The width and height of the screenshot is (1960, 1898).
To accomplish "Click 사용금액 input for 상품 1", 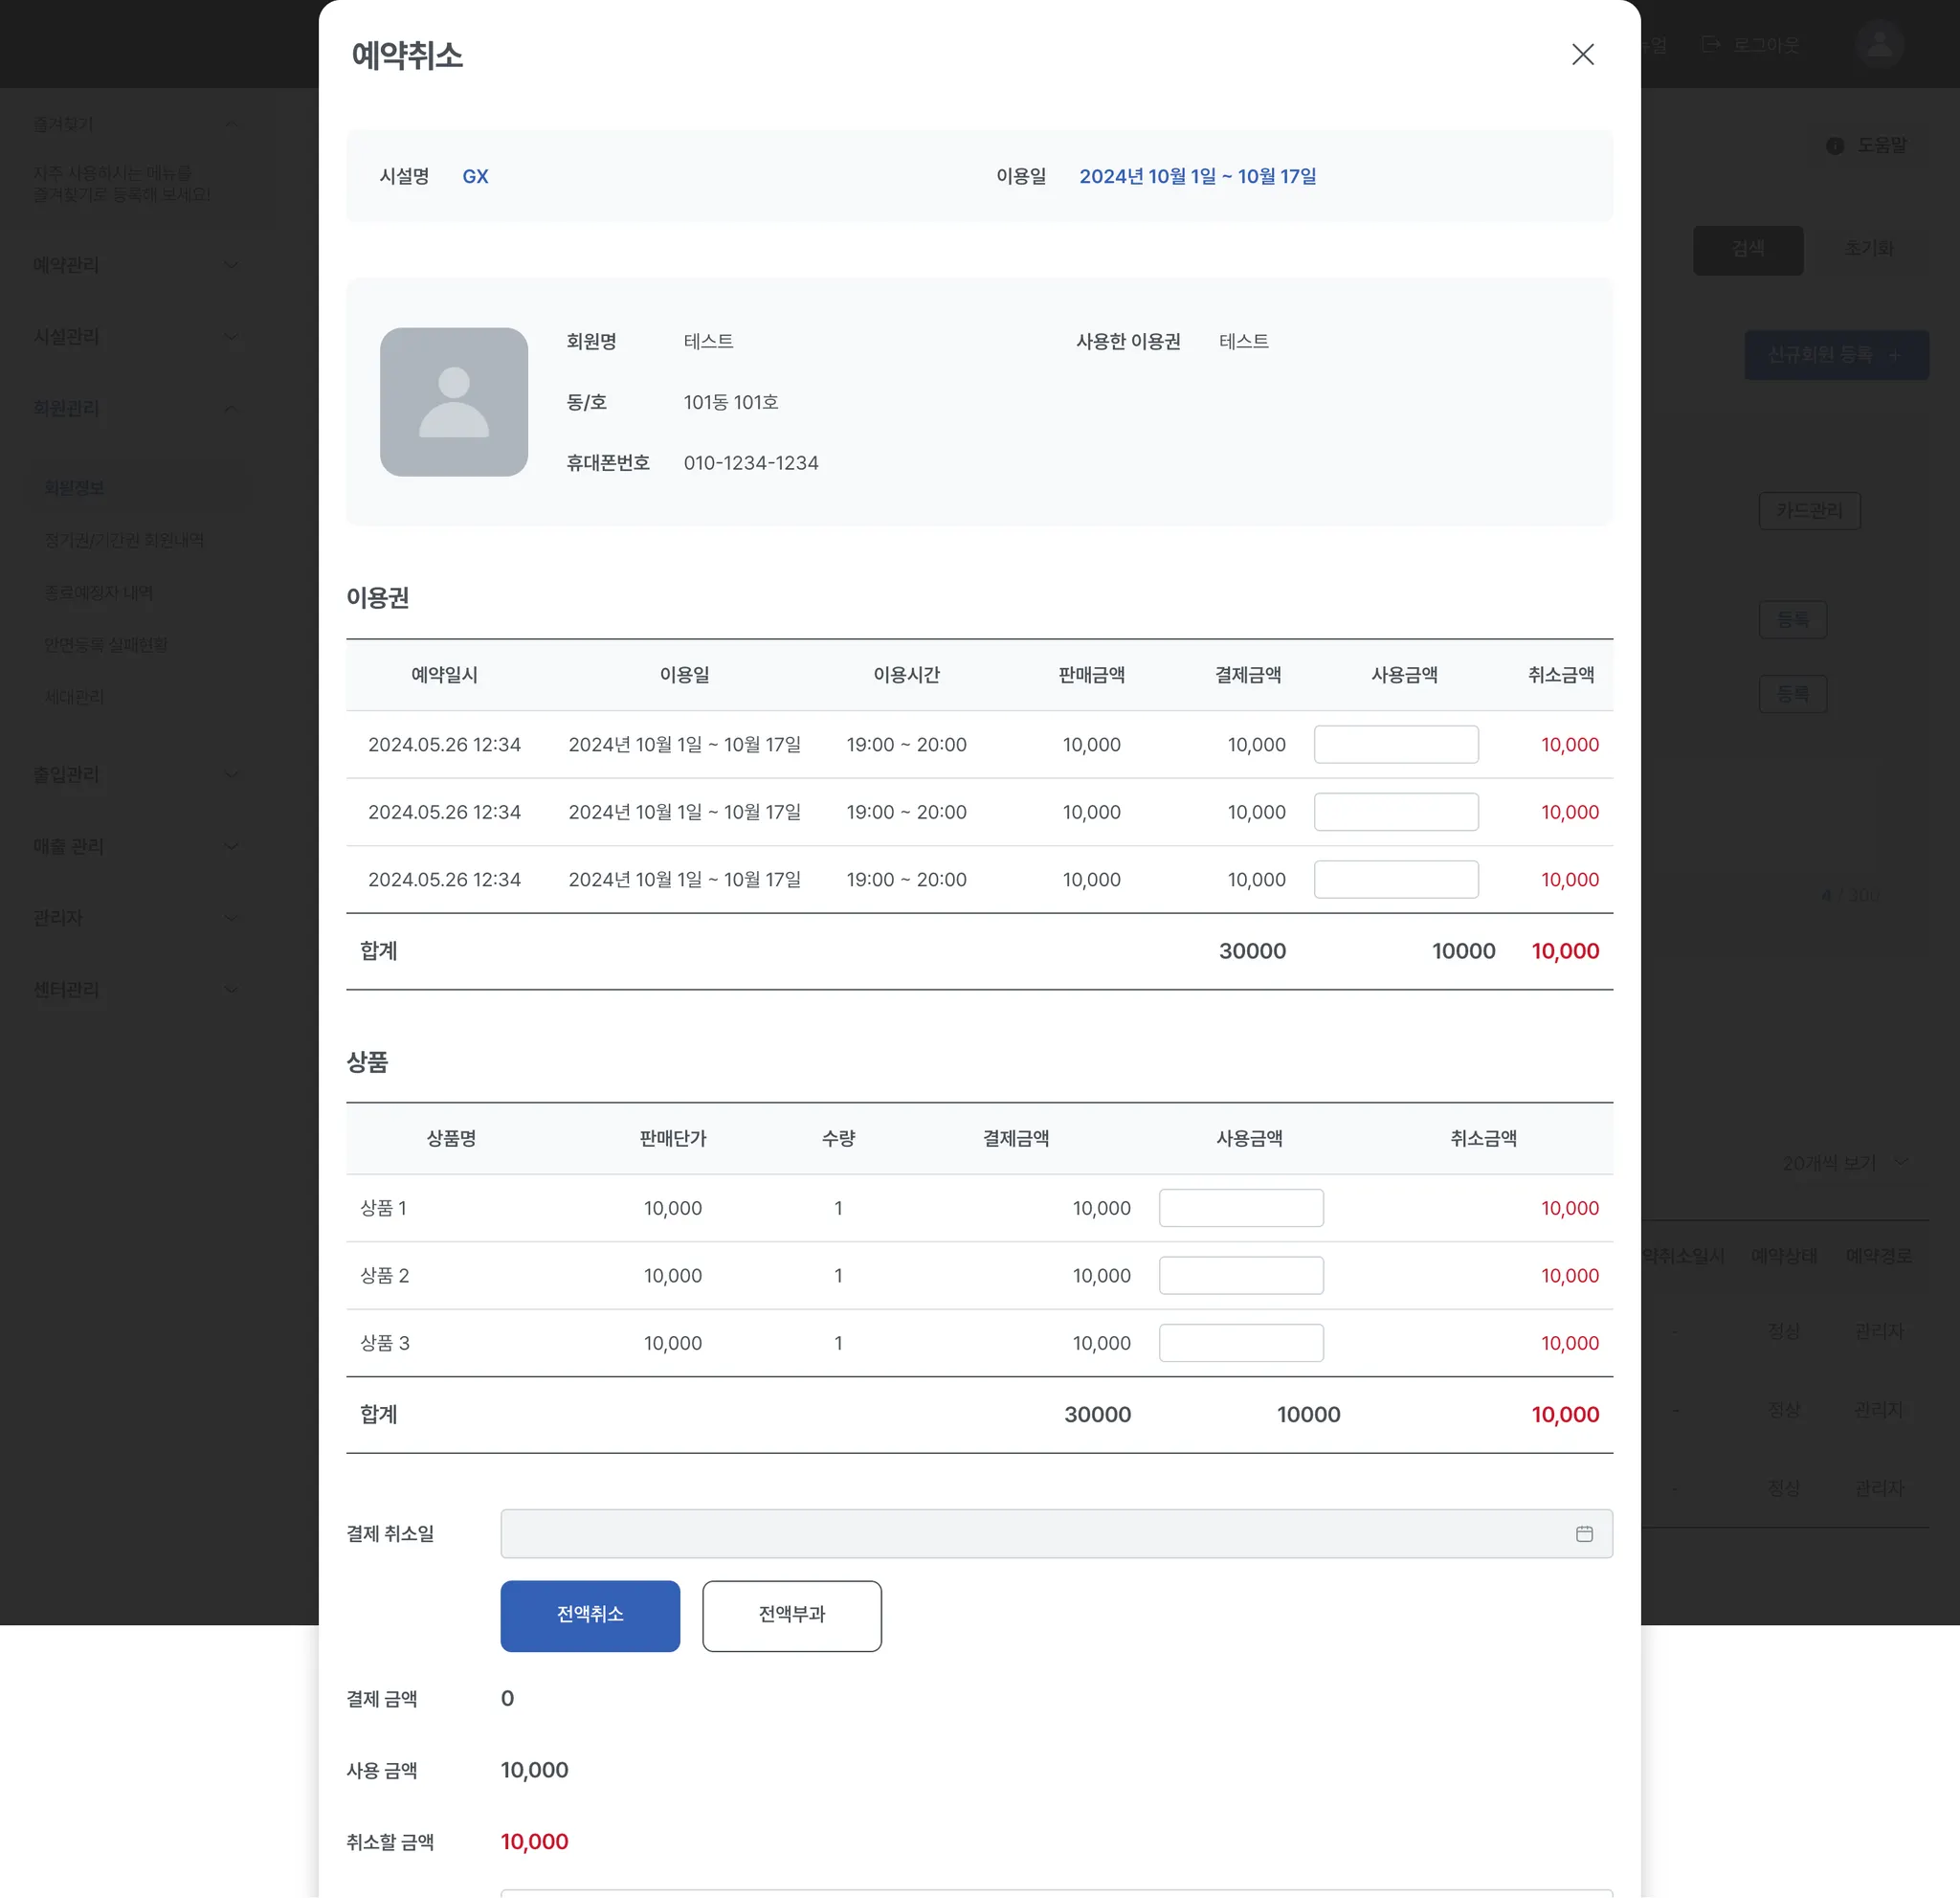I will tap(1240, 1207).
